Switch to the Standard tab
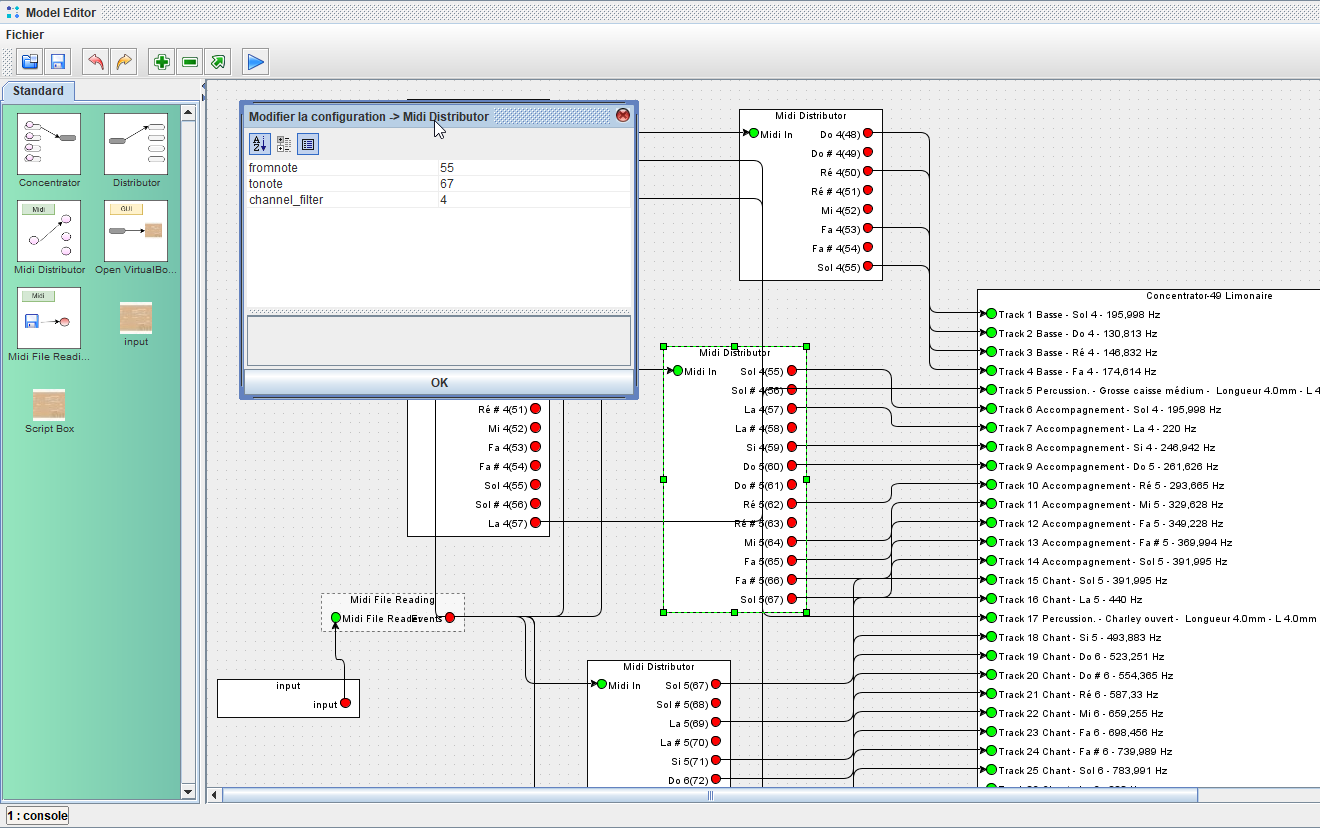This screenshot has height=828, width=1320. (38, 91)
